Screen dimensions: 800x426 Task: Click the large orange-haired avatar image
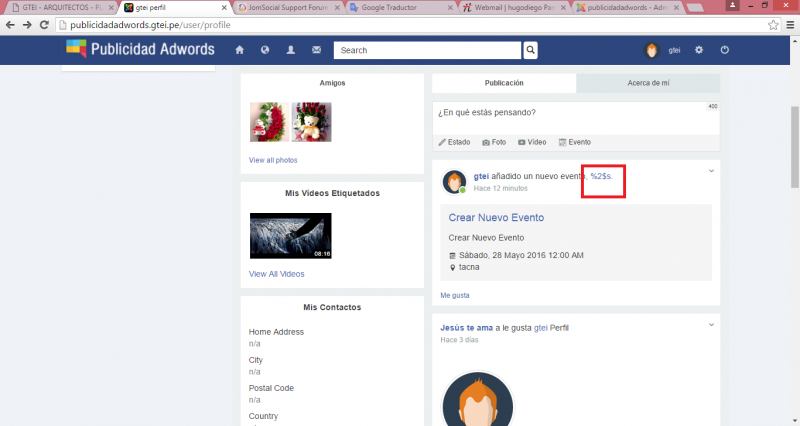(x=478, y=399)
